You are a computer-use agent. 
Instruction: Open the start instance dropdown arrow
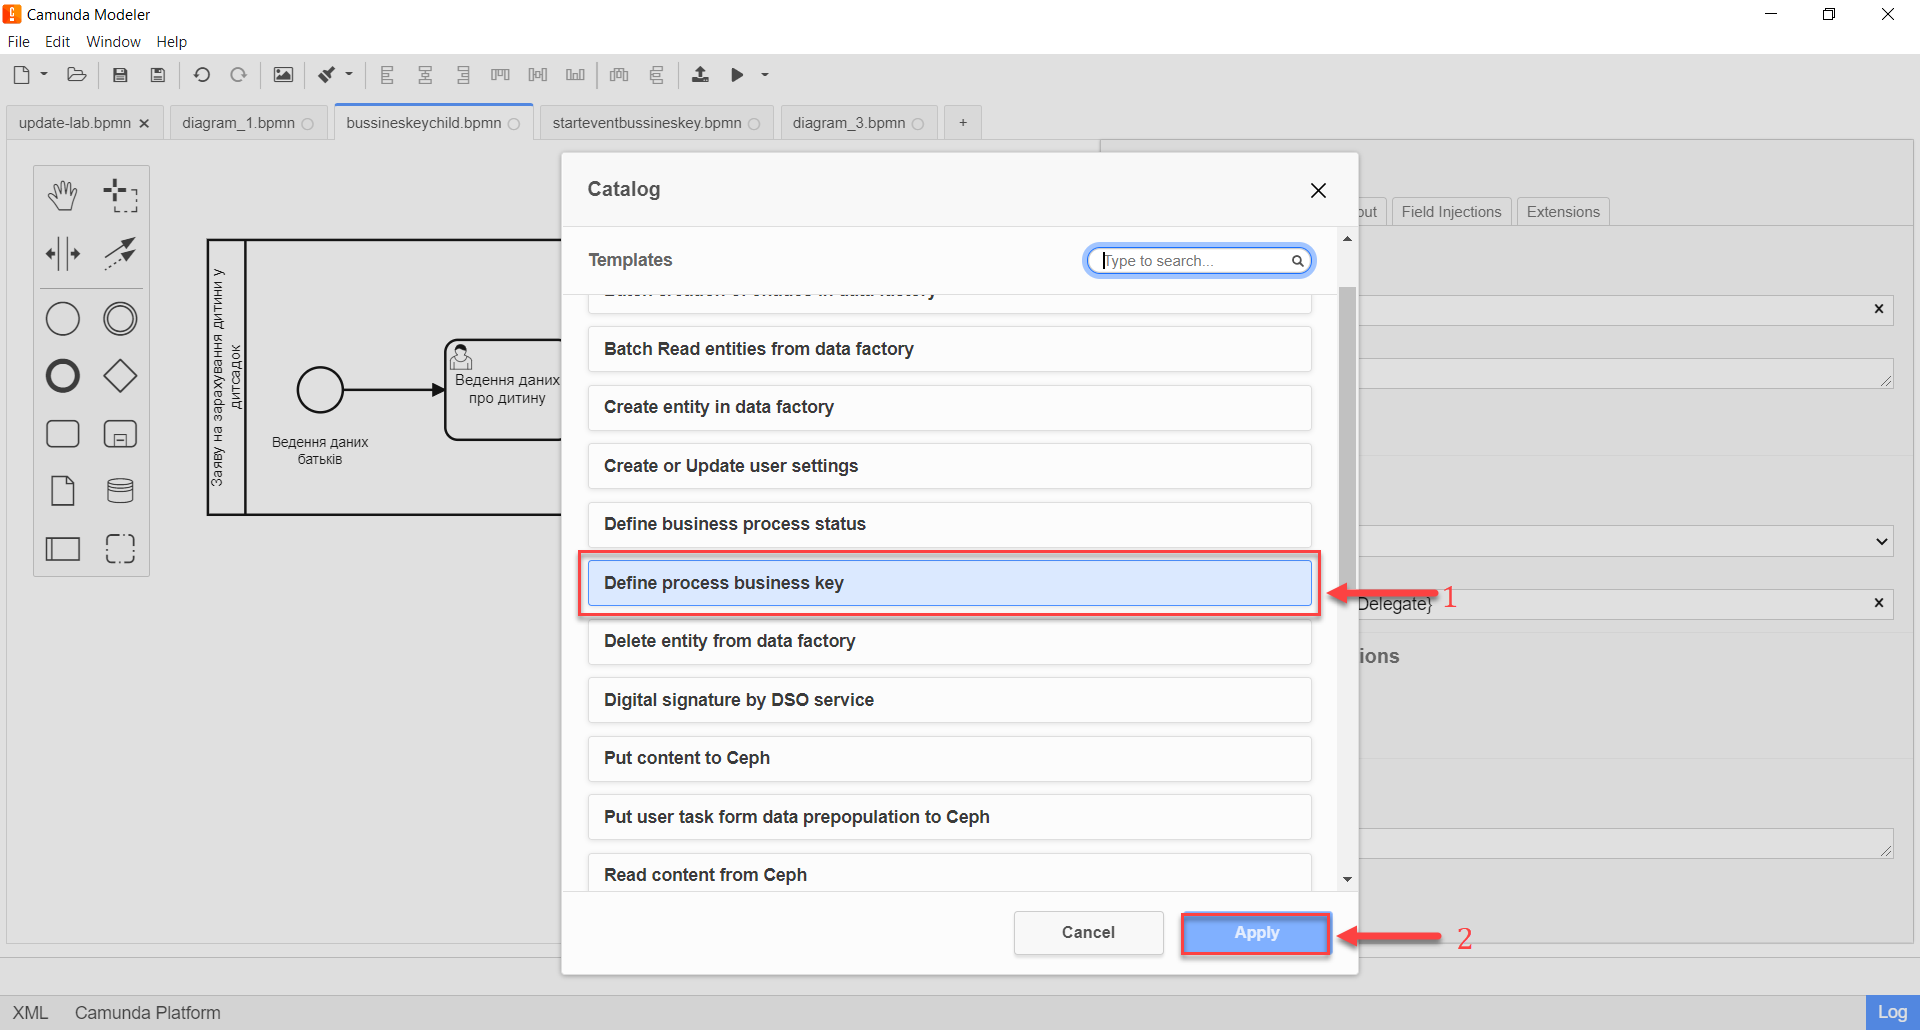point(765,75)
